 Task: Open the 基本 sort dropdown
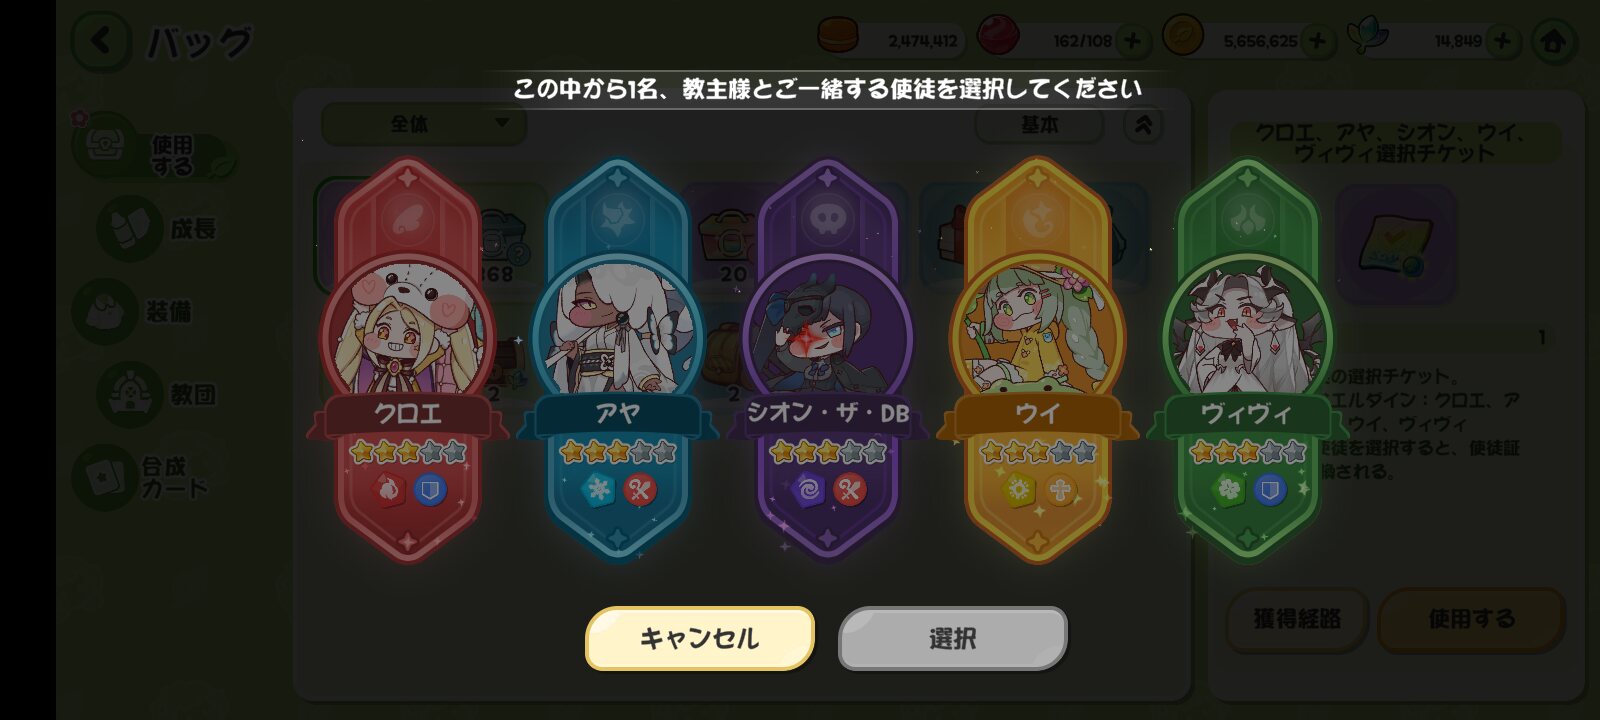(x=1040, y=124)
